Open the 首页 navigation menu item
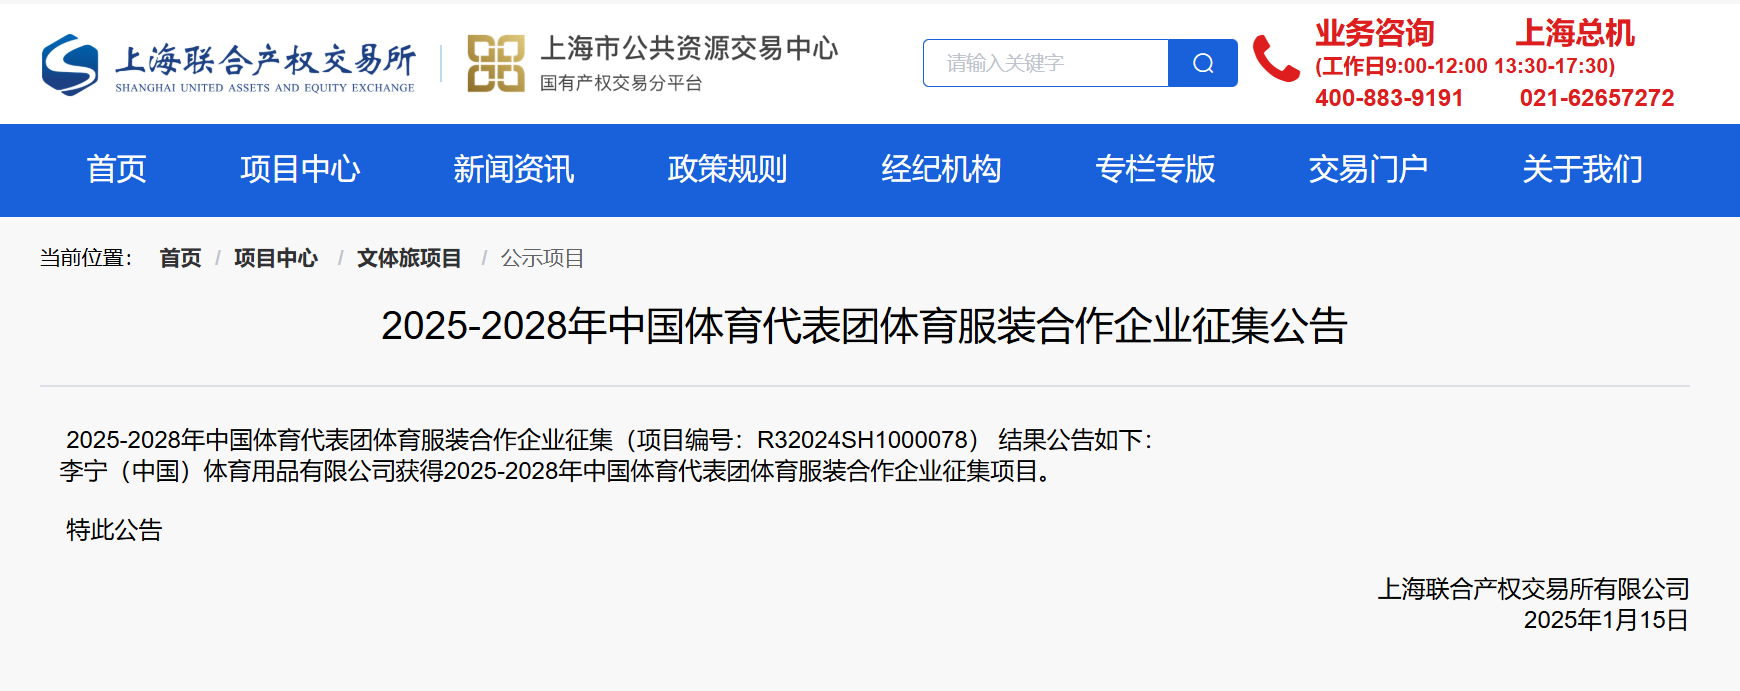Viewport: 1740px width, 691px height. [116, 170]
